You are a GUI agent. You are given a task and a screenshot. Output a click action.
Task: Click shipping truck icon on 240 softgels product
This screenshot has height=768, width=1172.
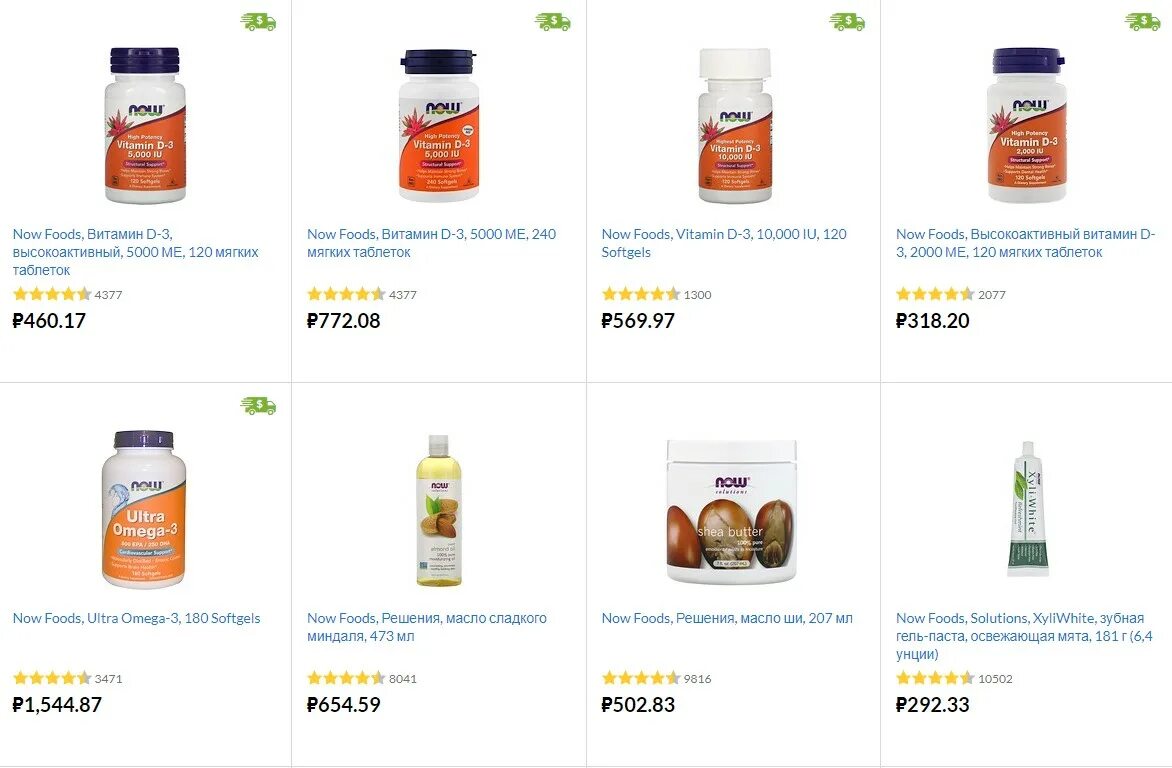point(553,22)
